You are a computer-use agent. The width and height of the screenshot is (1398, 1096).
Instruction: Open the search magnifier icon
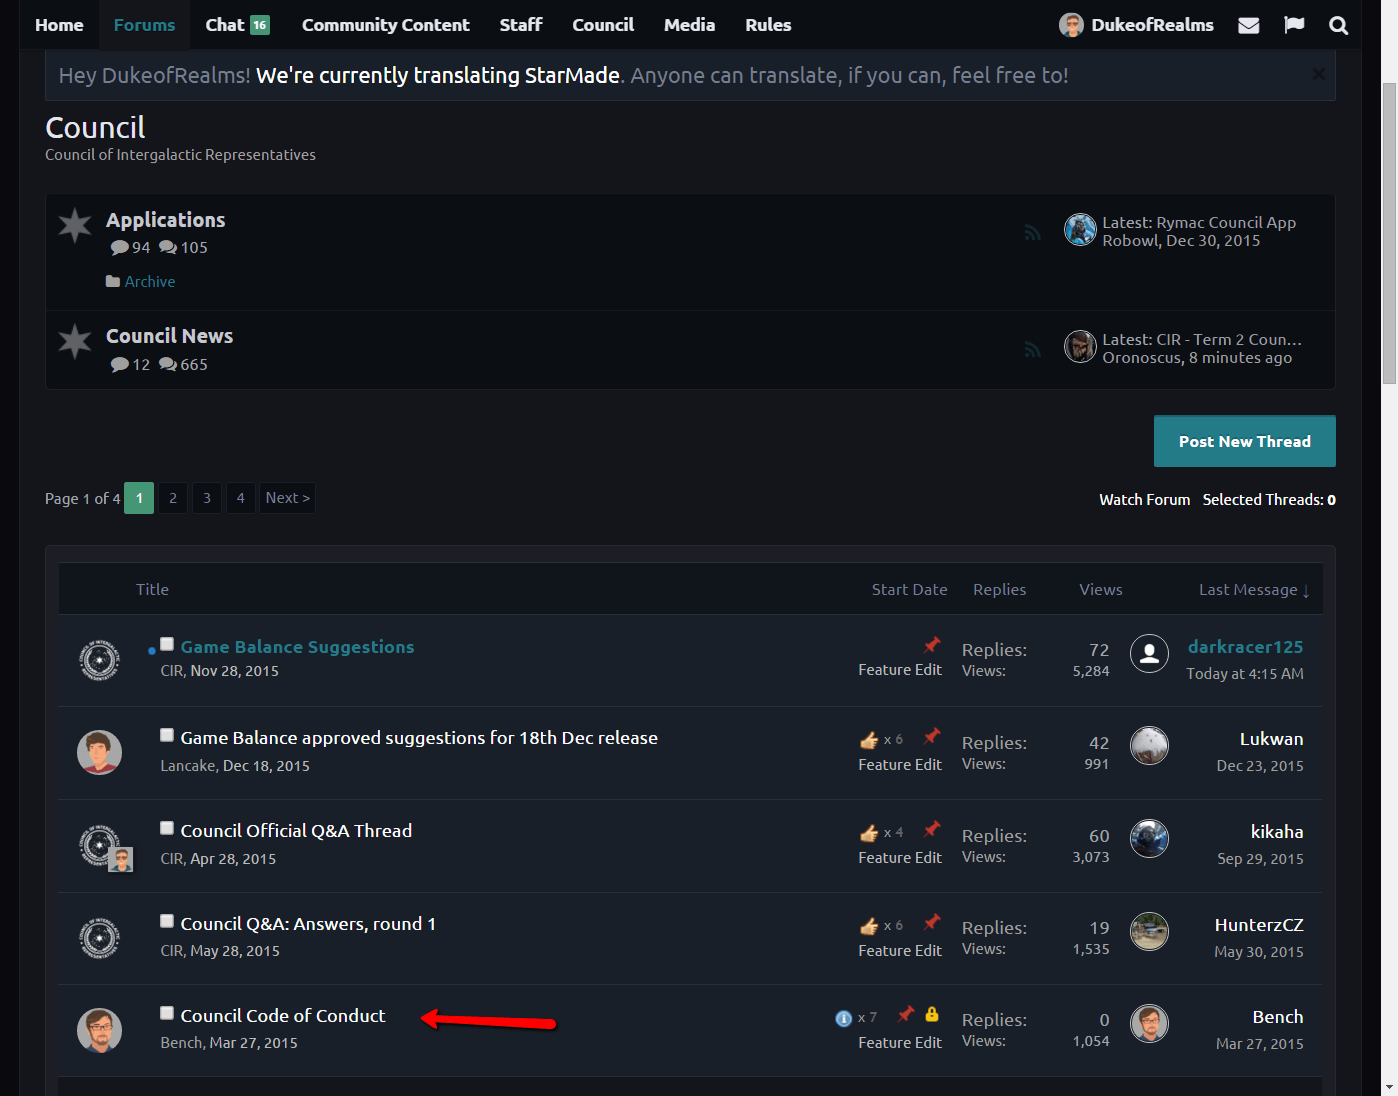pyautogui.click(x=1338, y=25)
